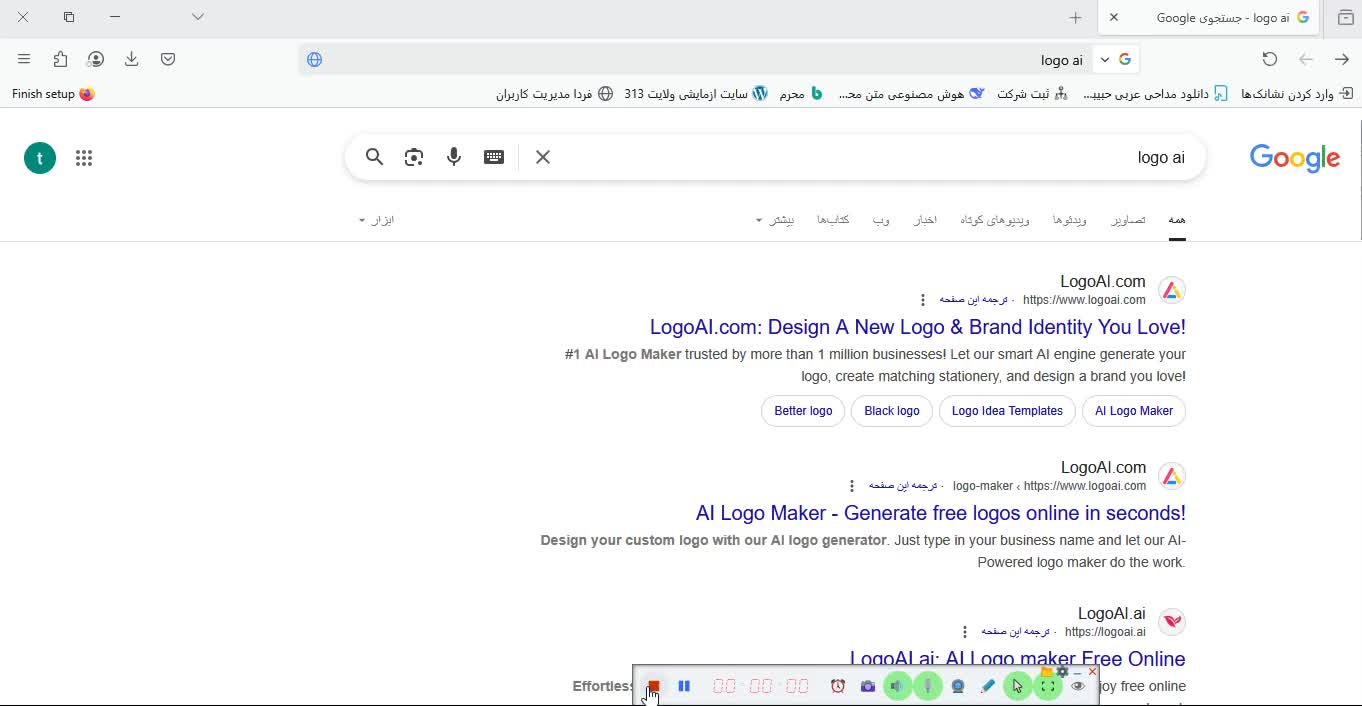
Task: Open the recorder's scheduled alarm clock icon
Action: point(838,686)
